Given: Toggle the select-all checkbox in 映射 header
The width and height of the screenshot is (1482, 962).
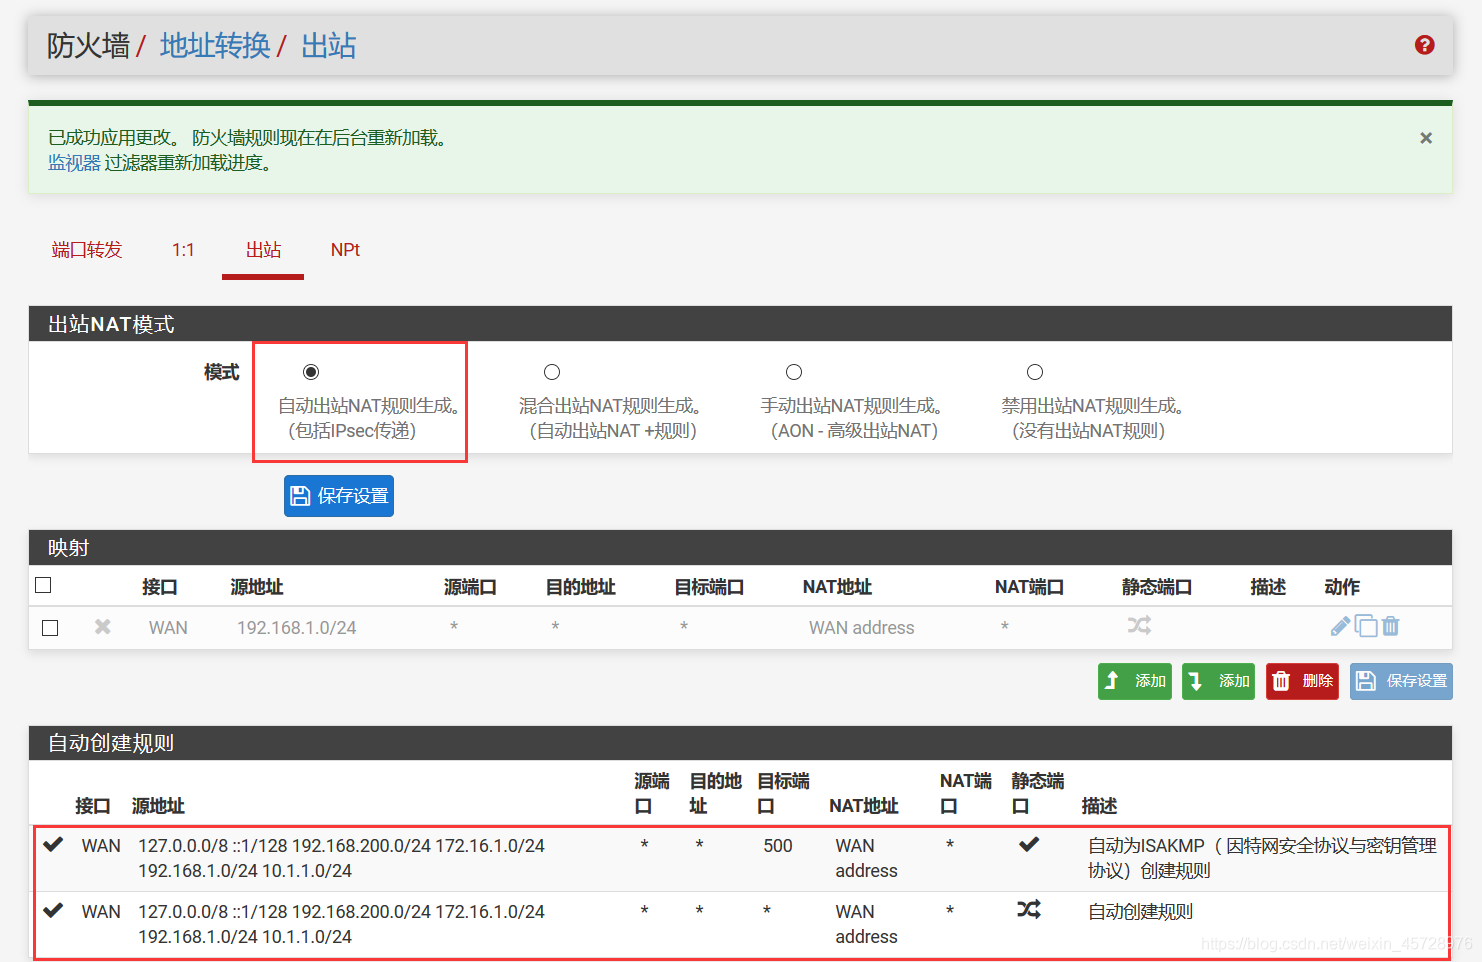Looking at the screenshot, I should coord(43,585).
